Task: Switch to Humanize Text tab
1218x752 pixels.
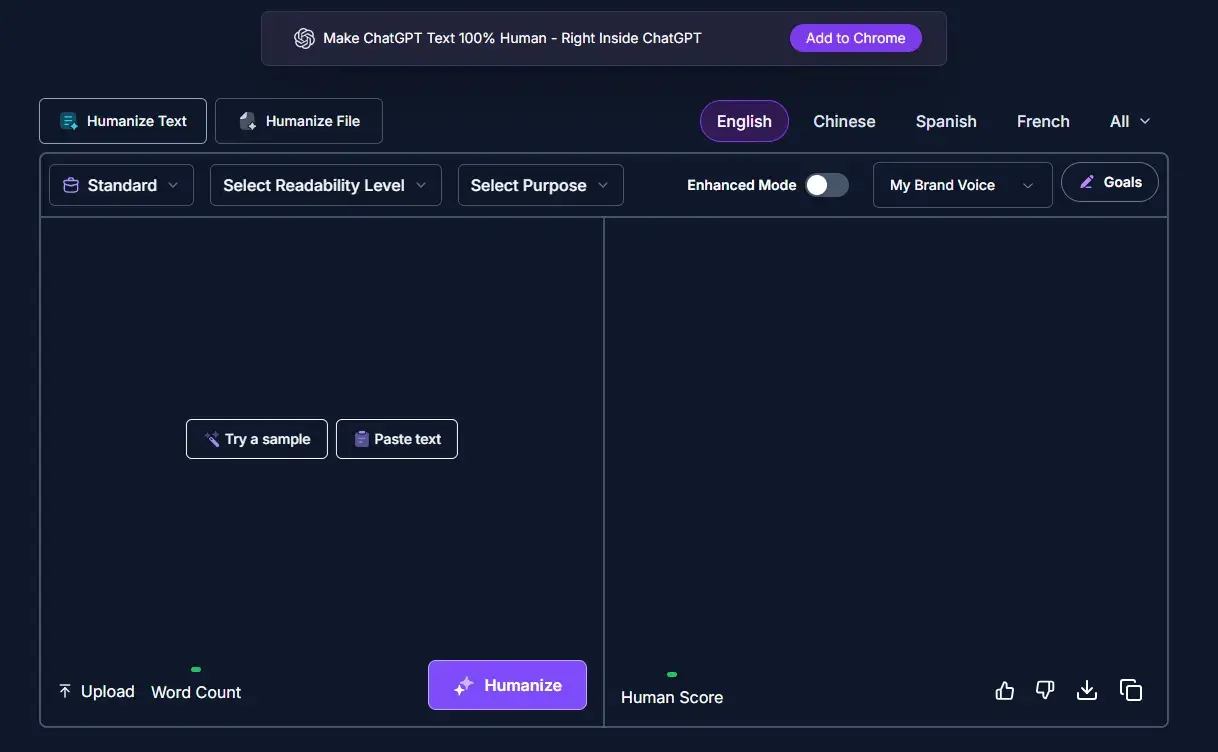Action: 123,121
